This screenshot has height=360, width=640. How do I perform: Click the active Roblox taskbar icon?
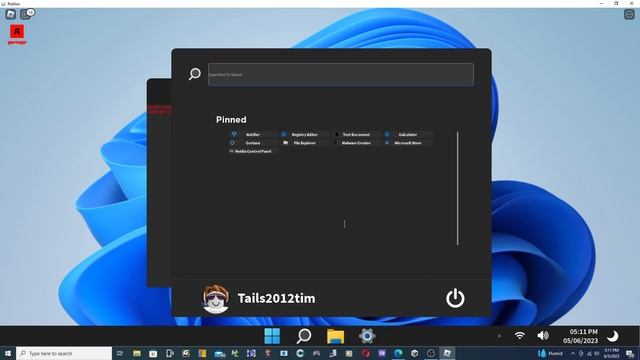coord(447,353)
